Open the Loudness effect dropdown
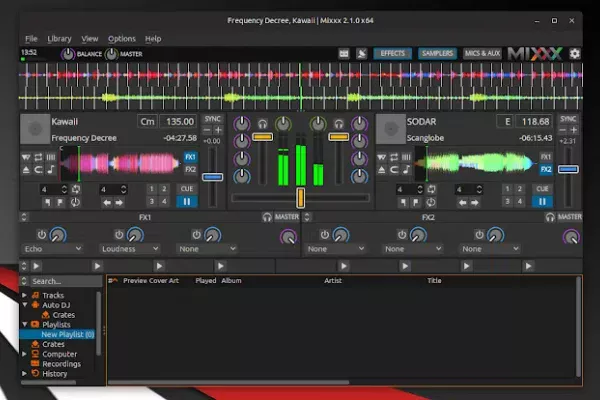 pos(130,249)
